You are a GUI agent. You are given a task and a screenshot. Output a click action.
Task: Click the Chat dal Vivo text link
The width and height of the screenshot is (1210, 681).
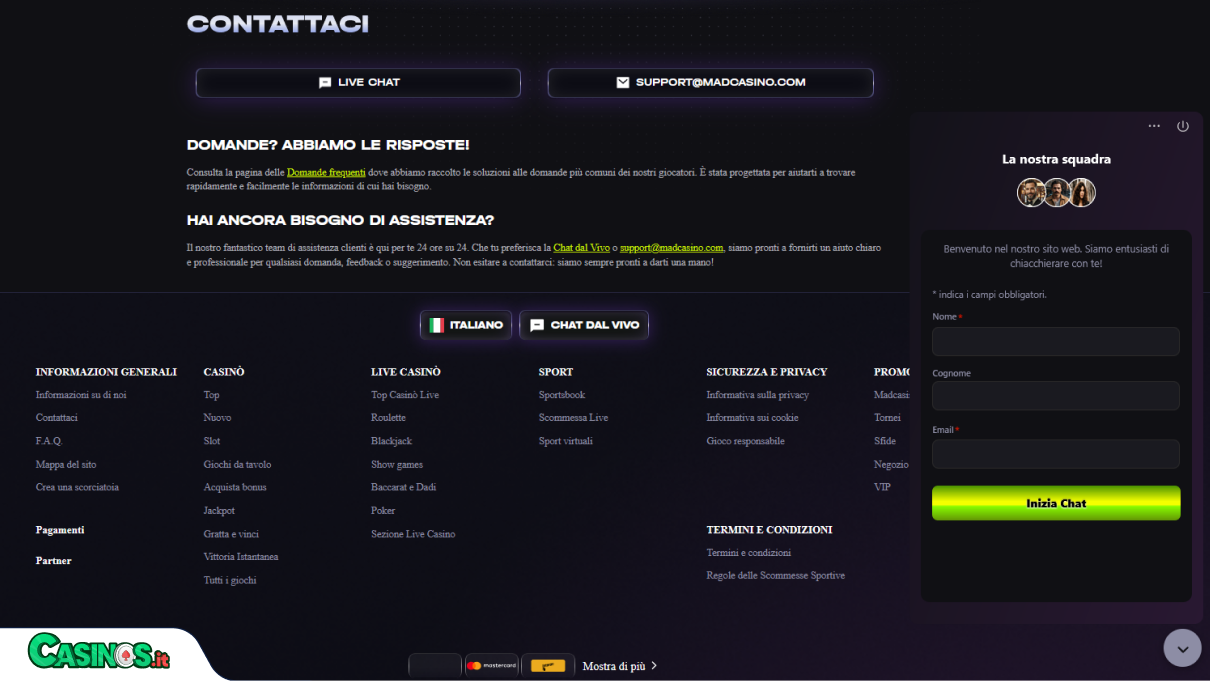pyautogui.click(x=581, y=248)
